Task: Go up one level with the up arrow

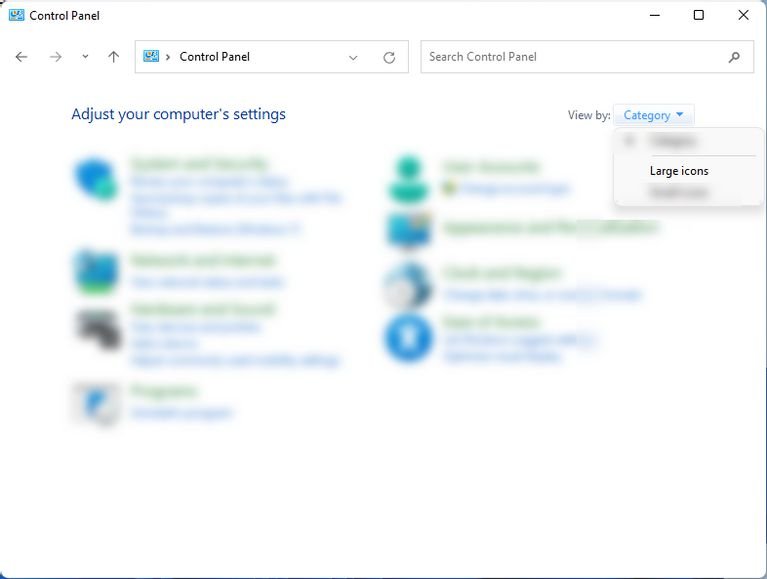Action: (x=113, y=57)
